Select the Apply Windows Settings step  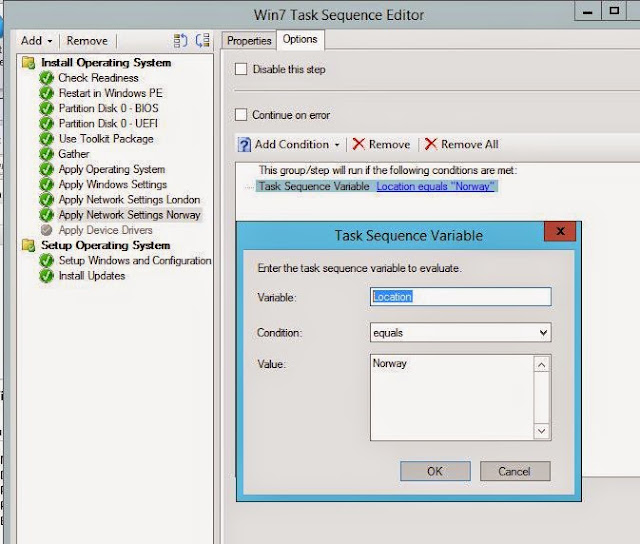(113, 184)
